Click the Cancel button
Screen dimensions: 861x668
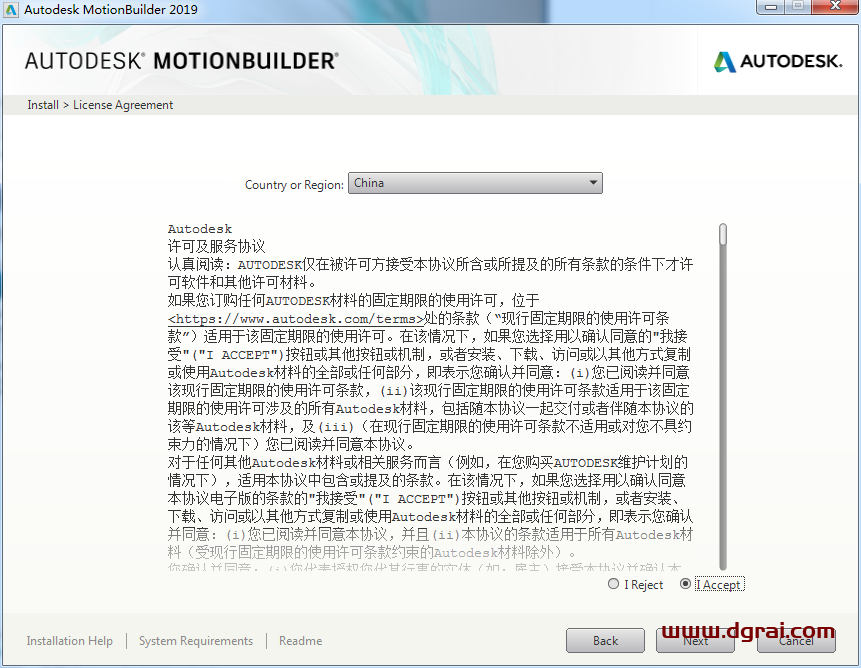click(796, 641)
